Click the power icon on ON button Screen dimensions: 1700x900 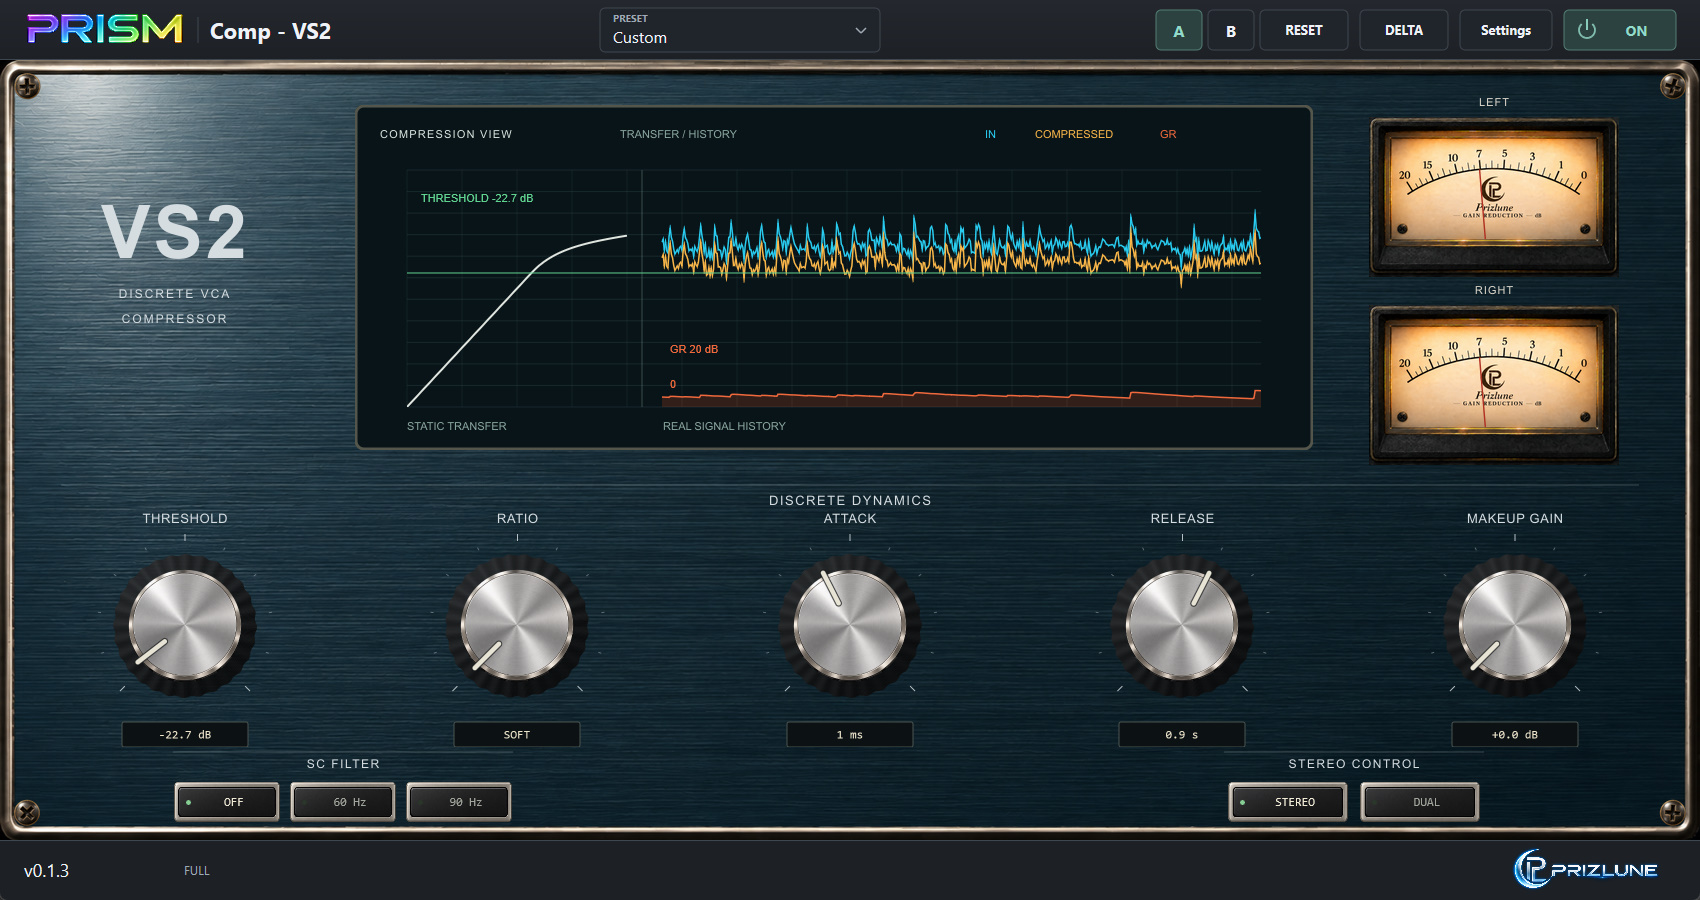[x=1587, y=30]
